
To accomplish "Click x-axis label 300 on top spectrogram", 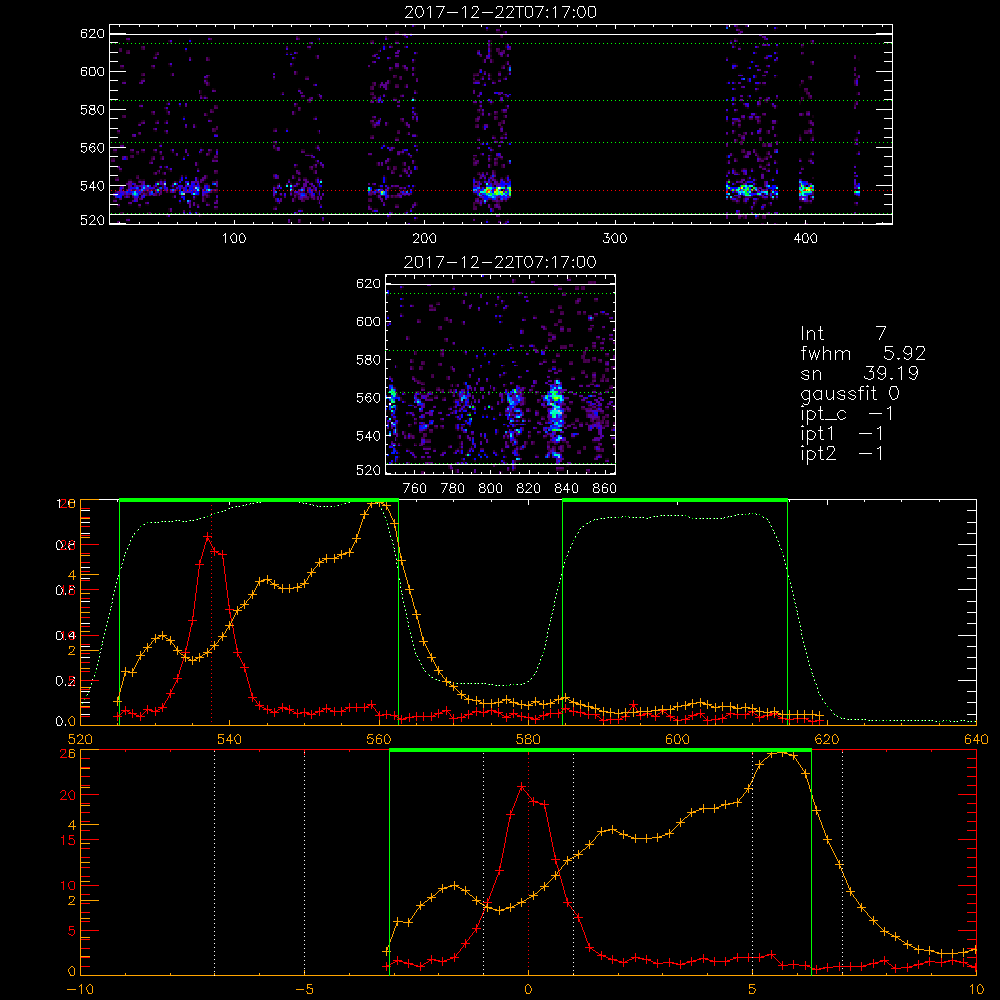I will point(615,239).
